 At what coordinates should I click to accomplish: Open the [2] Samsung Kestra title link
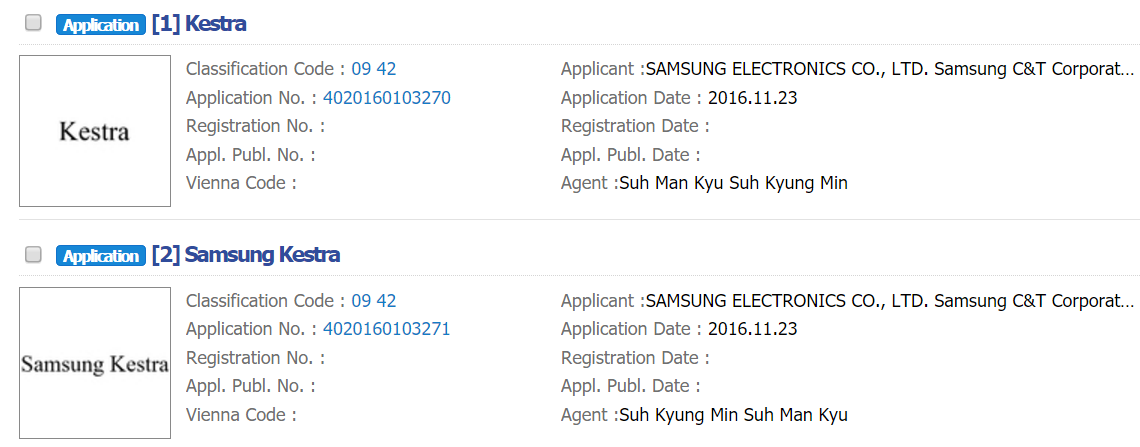pyautogui.click(x=246, y=255)
